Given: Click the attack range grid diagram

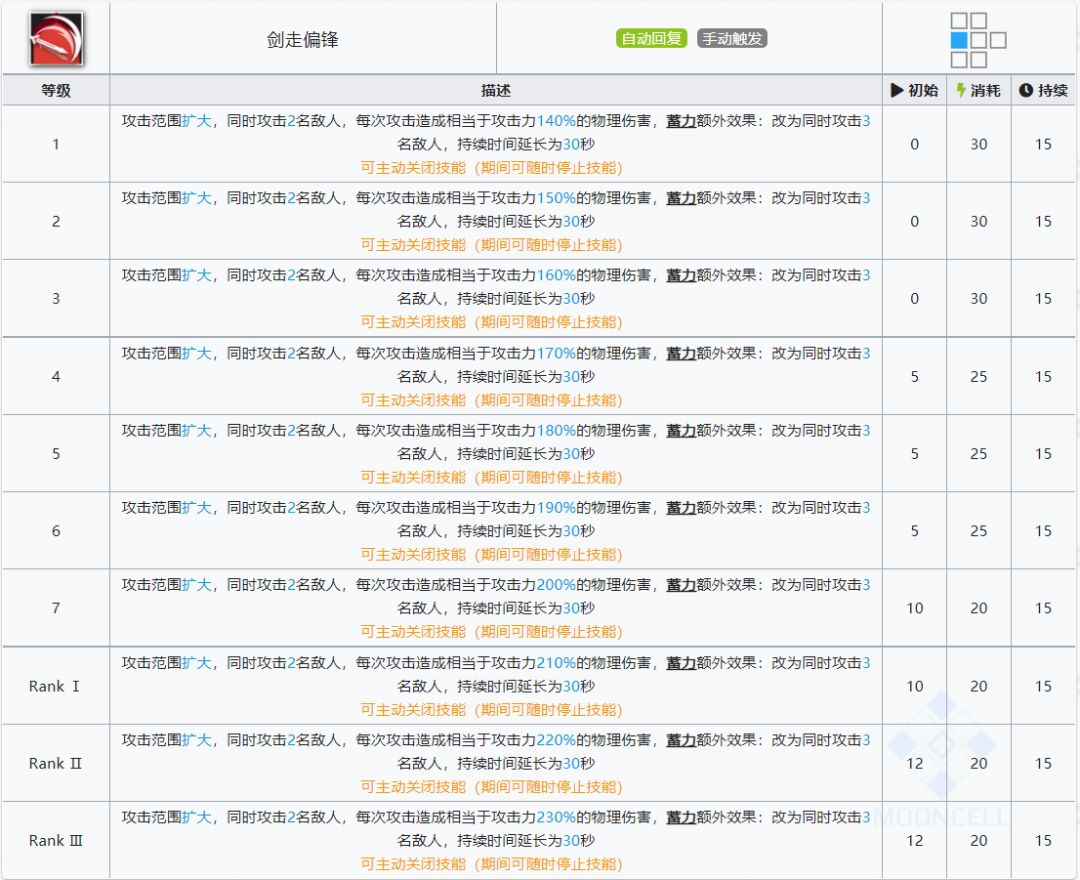Looking at the screenshot, I should tap(977, 40).
